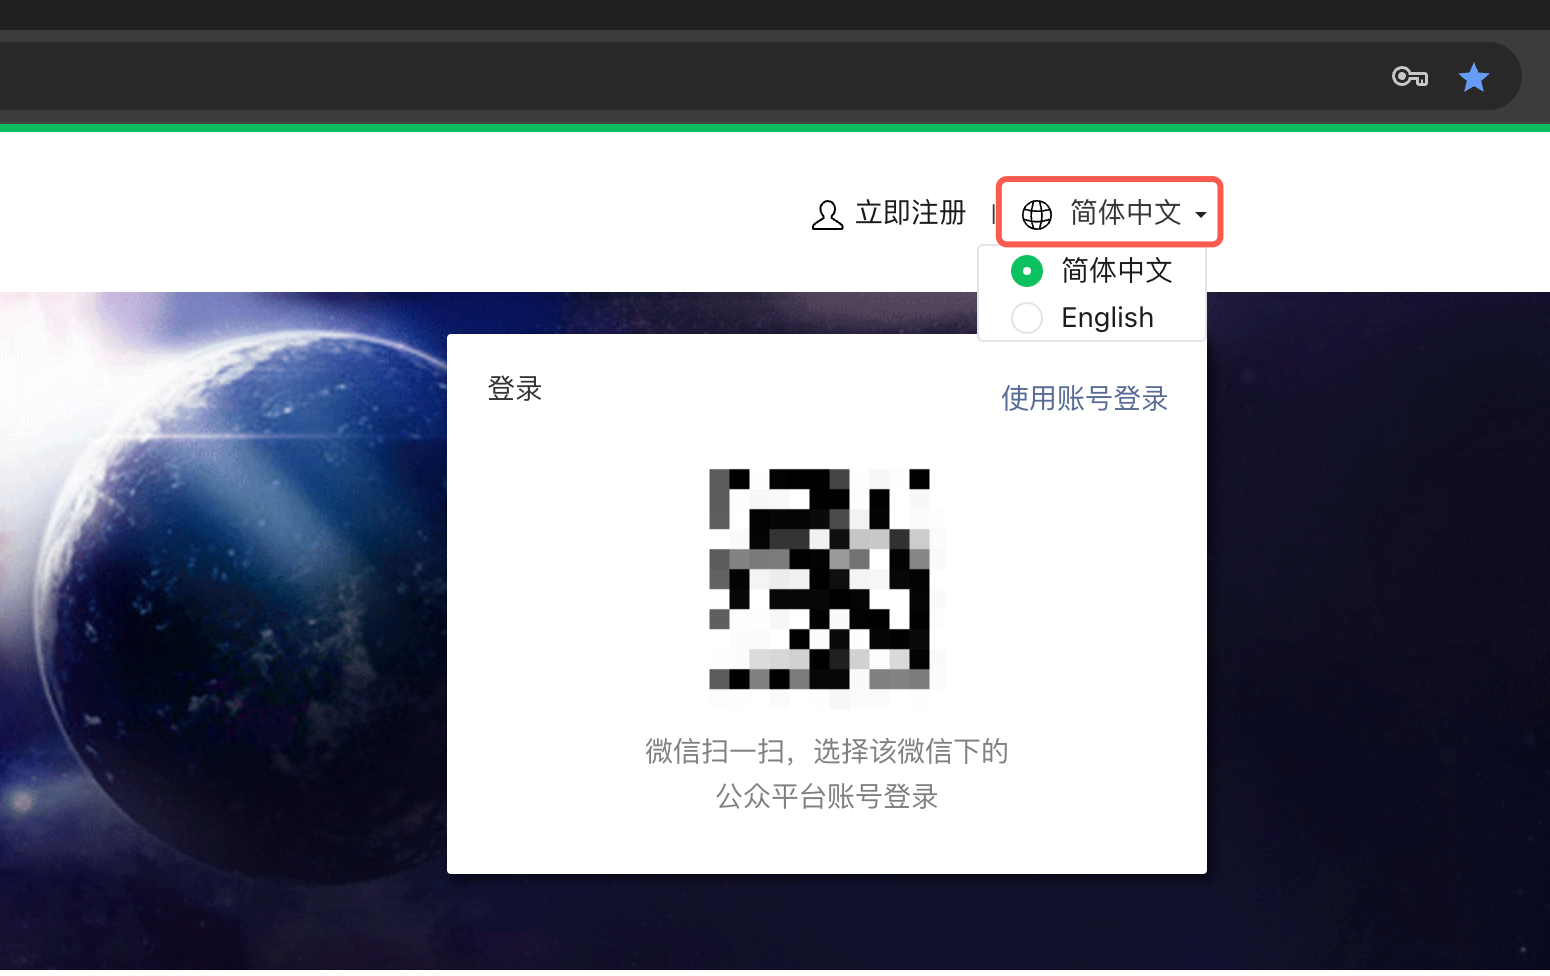Click the blue bookmark star icon
Screen dimensions: 1550x976
tap(1474, 77)
